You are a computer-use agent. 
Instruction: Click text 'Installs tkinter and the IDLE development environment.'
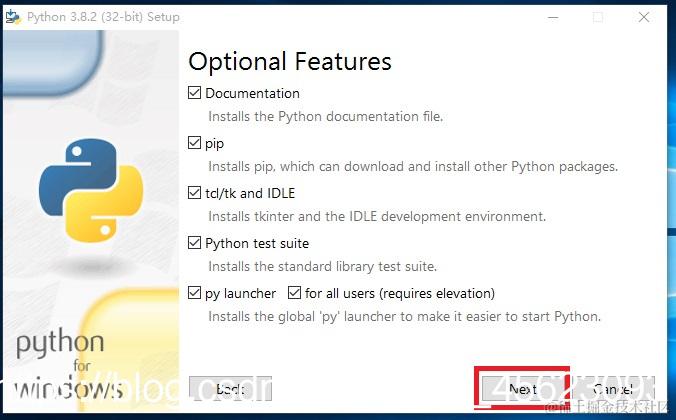tap(377, 216)
